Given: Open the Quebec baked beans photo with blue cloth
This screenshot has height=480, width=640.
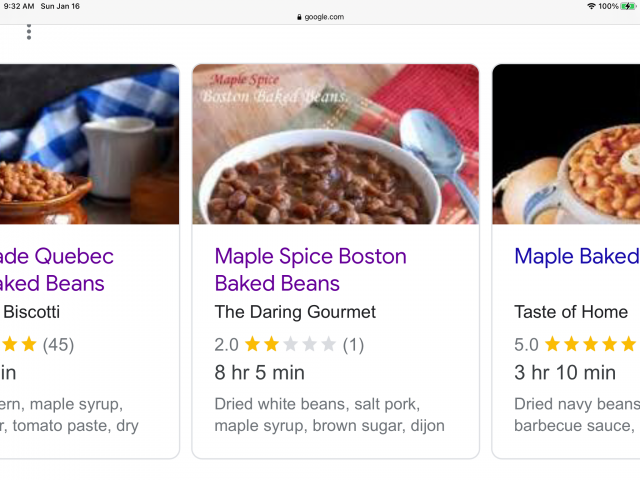Looking at the screenshot, I should [88, 144].
